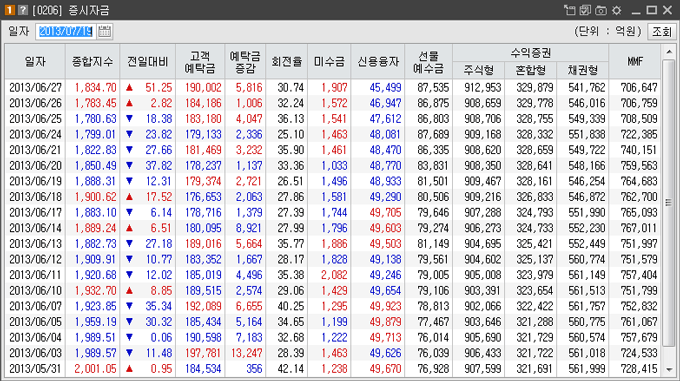Click the 종합지수 column header
The image size is (680, 381).
click(x=92, y=62)
